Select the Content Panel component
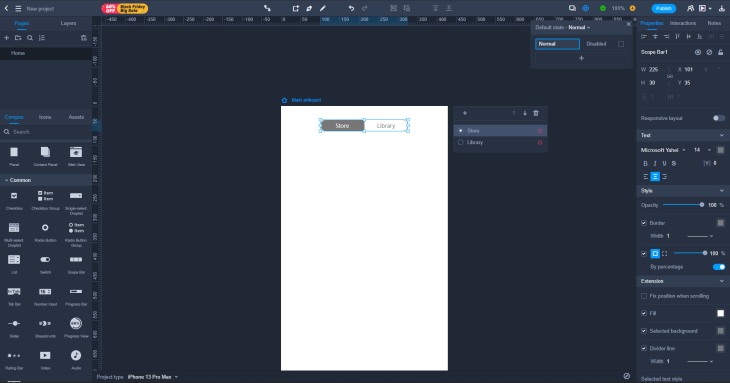Screen dimensions: 730x383 (x=45, y=156)
